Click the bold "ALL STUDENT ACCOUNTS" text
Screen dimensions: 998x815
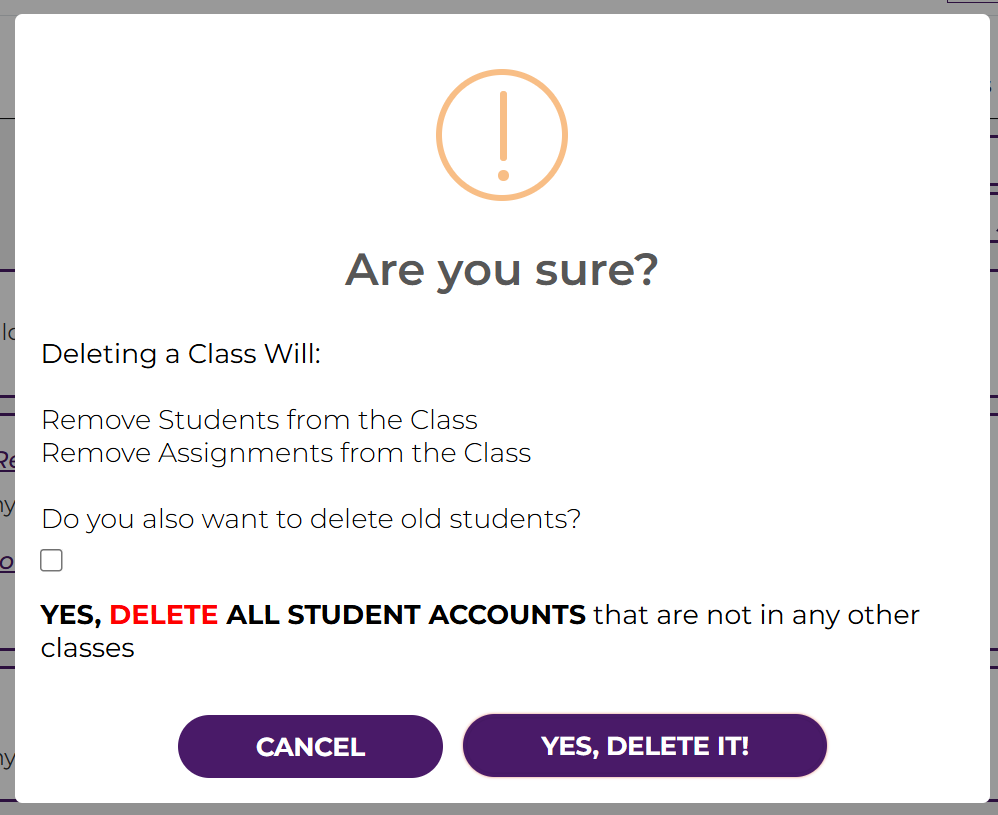[406, 615]
